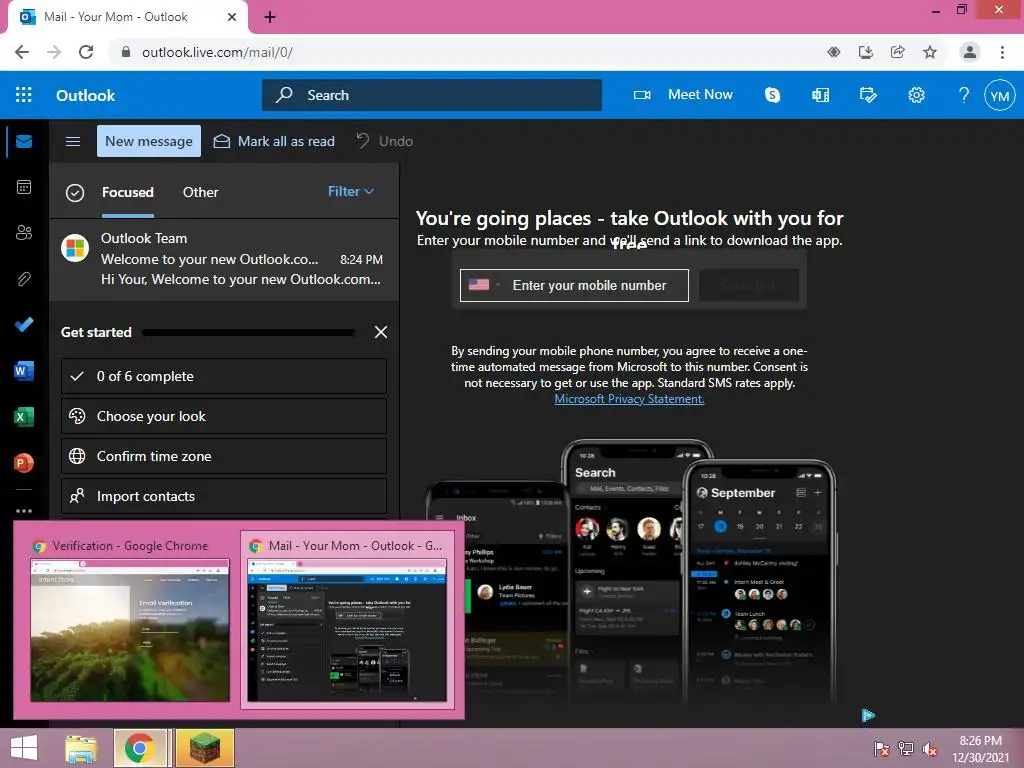1024x768 pixels.
Task: Click the mobile number input field
Action: 574,285
